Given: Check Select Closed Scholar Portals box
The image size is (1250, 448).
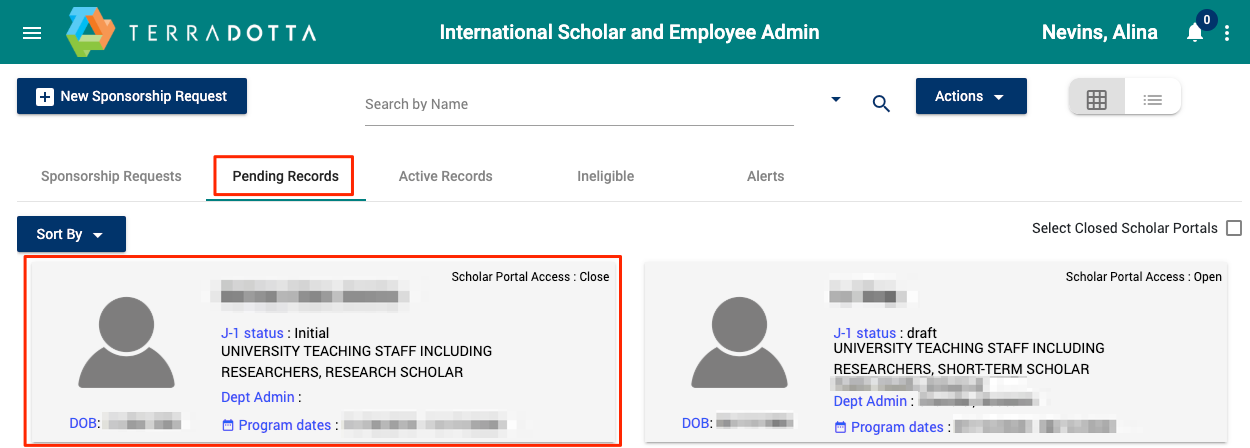Looking at the screenshot, I should click(1234, 228).
